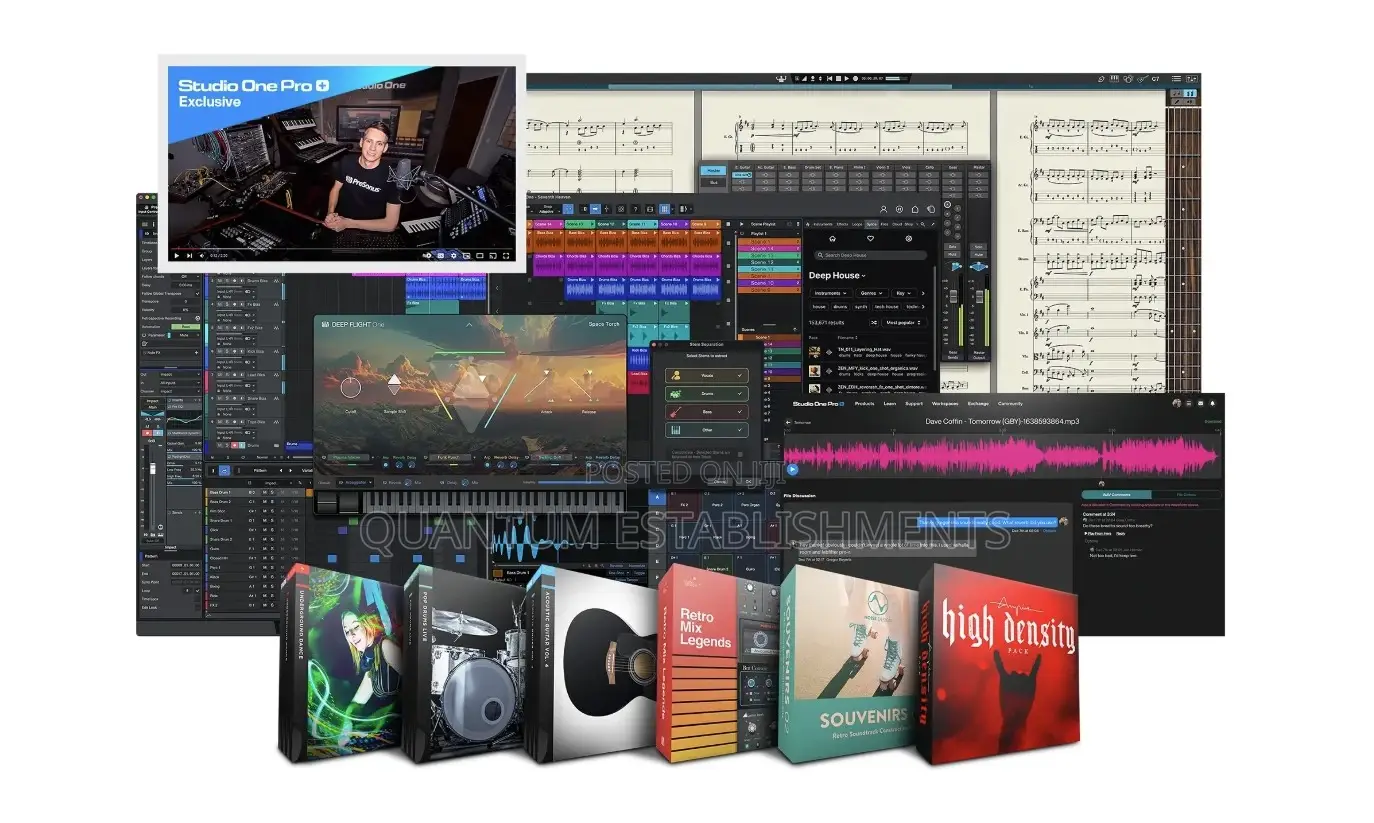Toggle Vocals stem in Stem Separation
This screenshot has height=823, width=1374.
(x=707, y=375)
